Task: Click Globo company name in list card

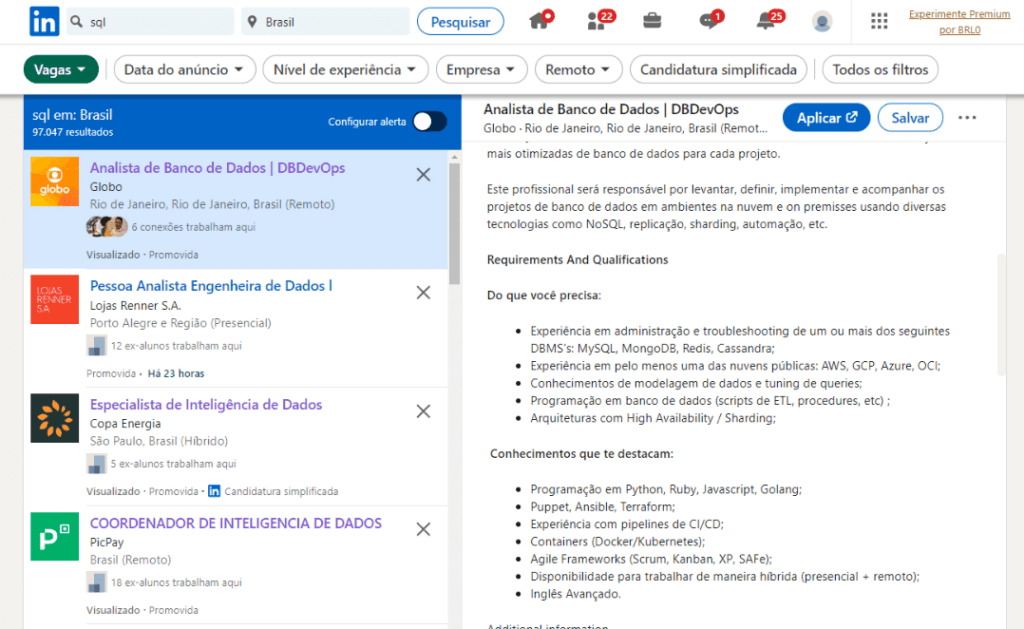Action: coord(106,187)
